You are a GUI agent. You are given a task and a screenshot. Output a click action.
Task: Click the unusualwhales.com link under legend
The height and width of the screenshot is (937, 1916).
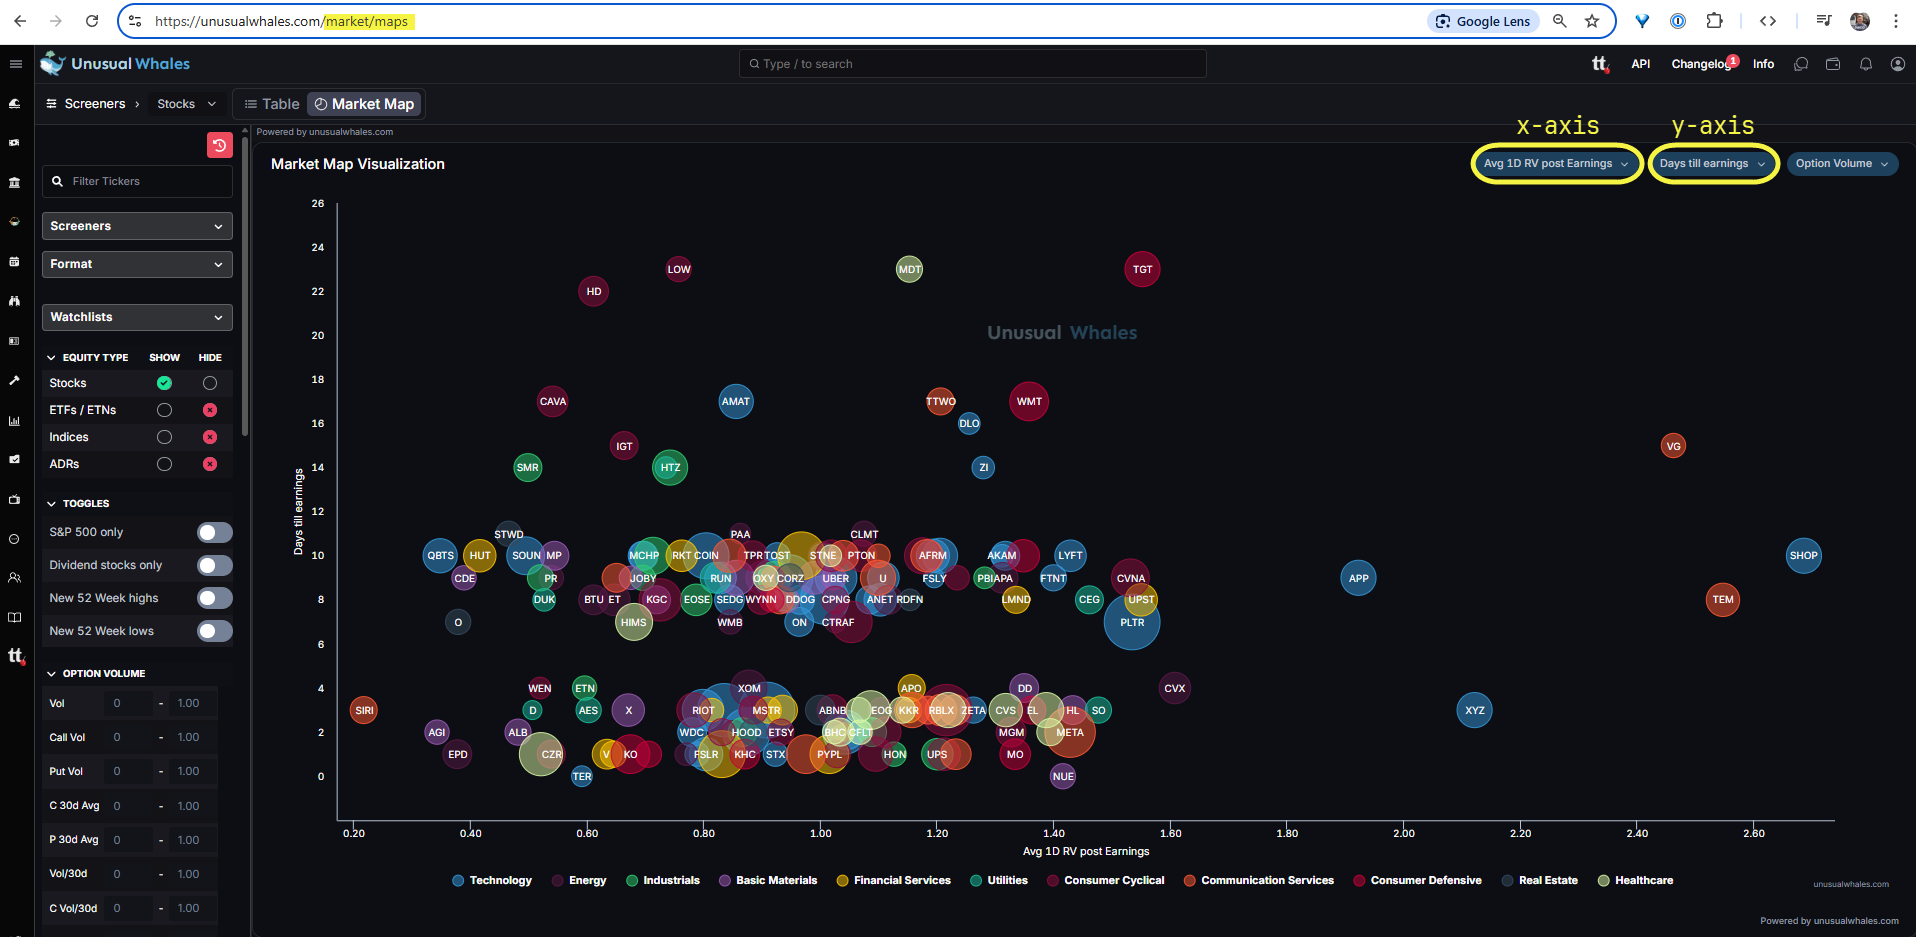(1851, 884)
